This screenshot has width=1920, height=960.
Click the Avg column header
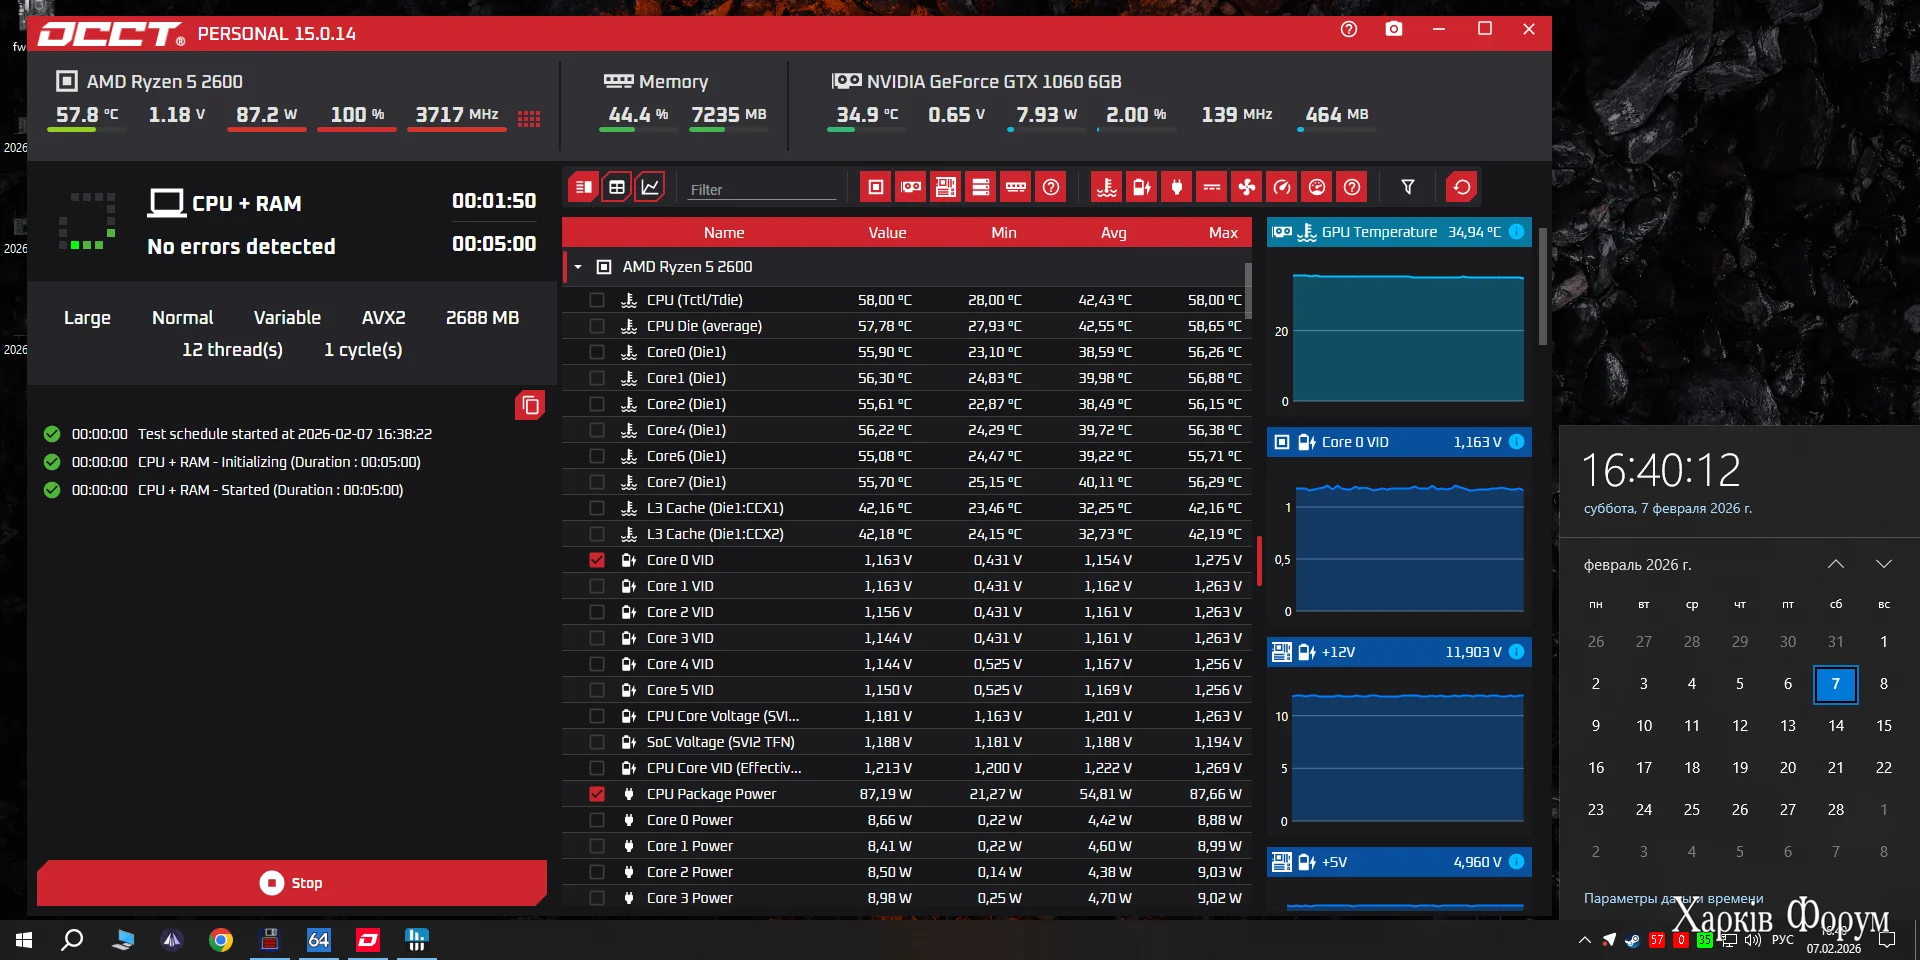pyautogui.click(x=1114, y=232)
